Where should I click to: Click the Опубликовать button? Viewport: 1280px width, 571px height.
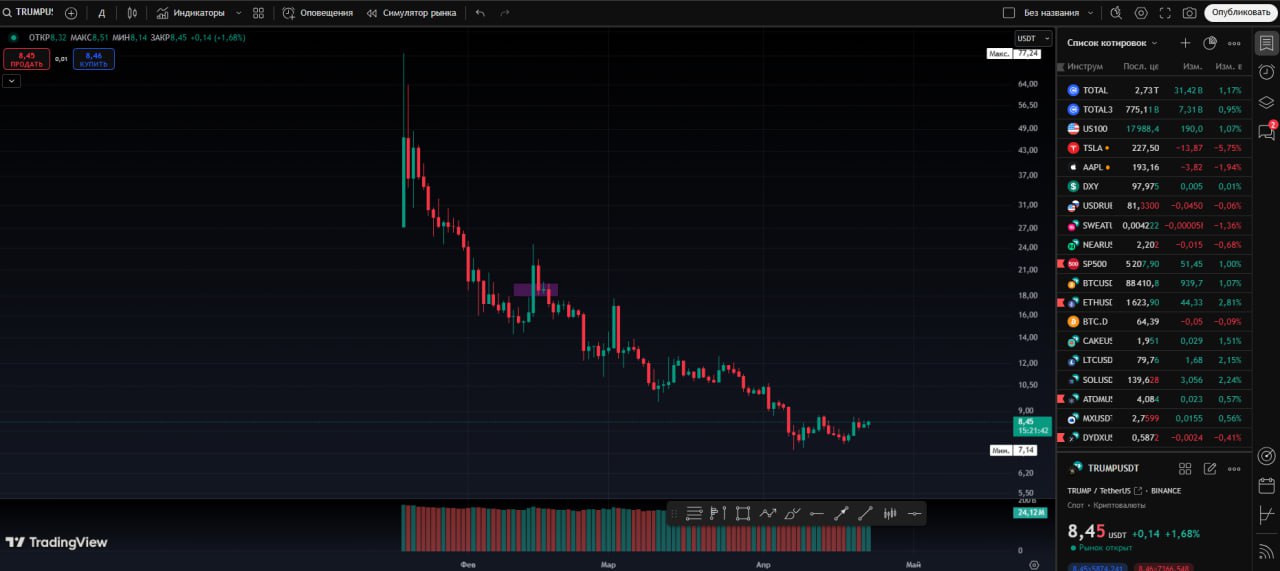click(x=1241, y=13)
